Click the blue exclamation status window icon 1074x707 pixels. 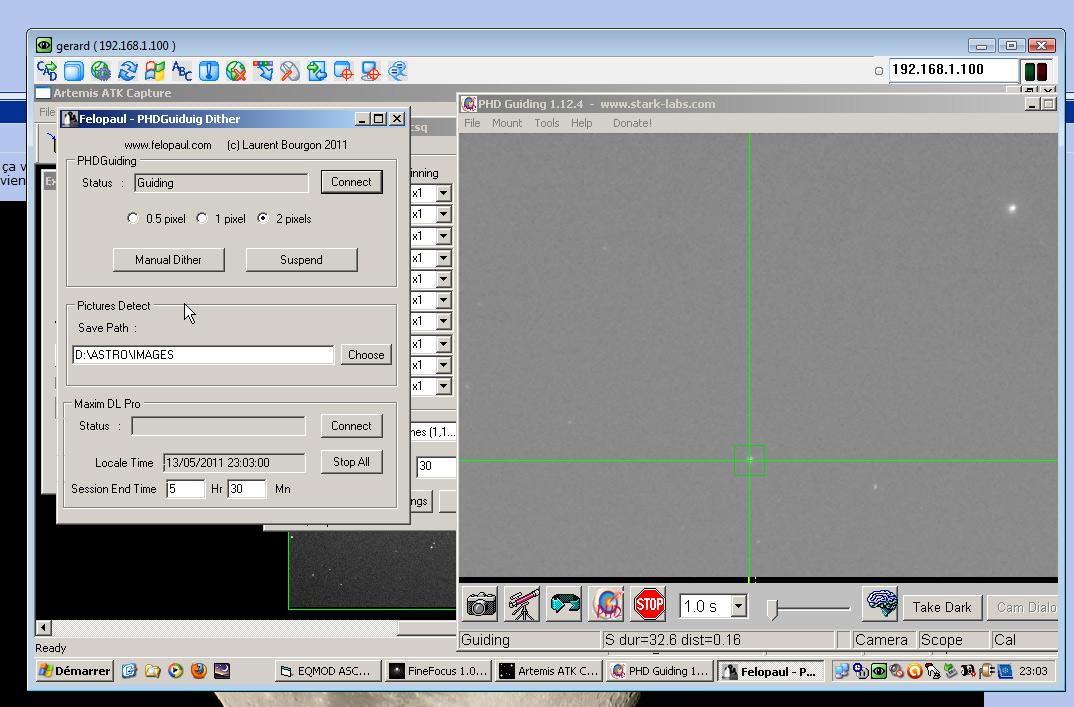point(209,71)
